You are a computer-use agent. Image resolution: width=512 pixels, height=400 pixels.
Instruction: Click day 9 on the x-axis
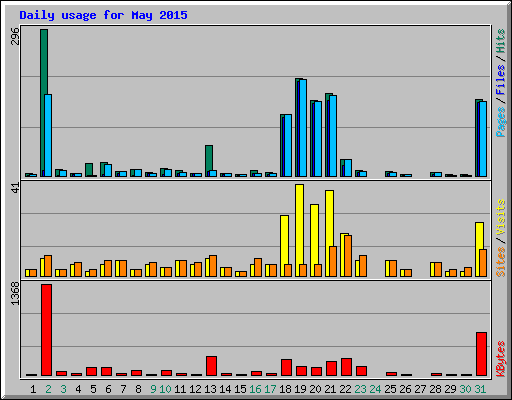[x=153, y=389]
